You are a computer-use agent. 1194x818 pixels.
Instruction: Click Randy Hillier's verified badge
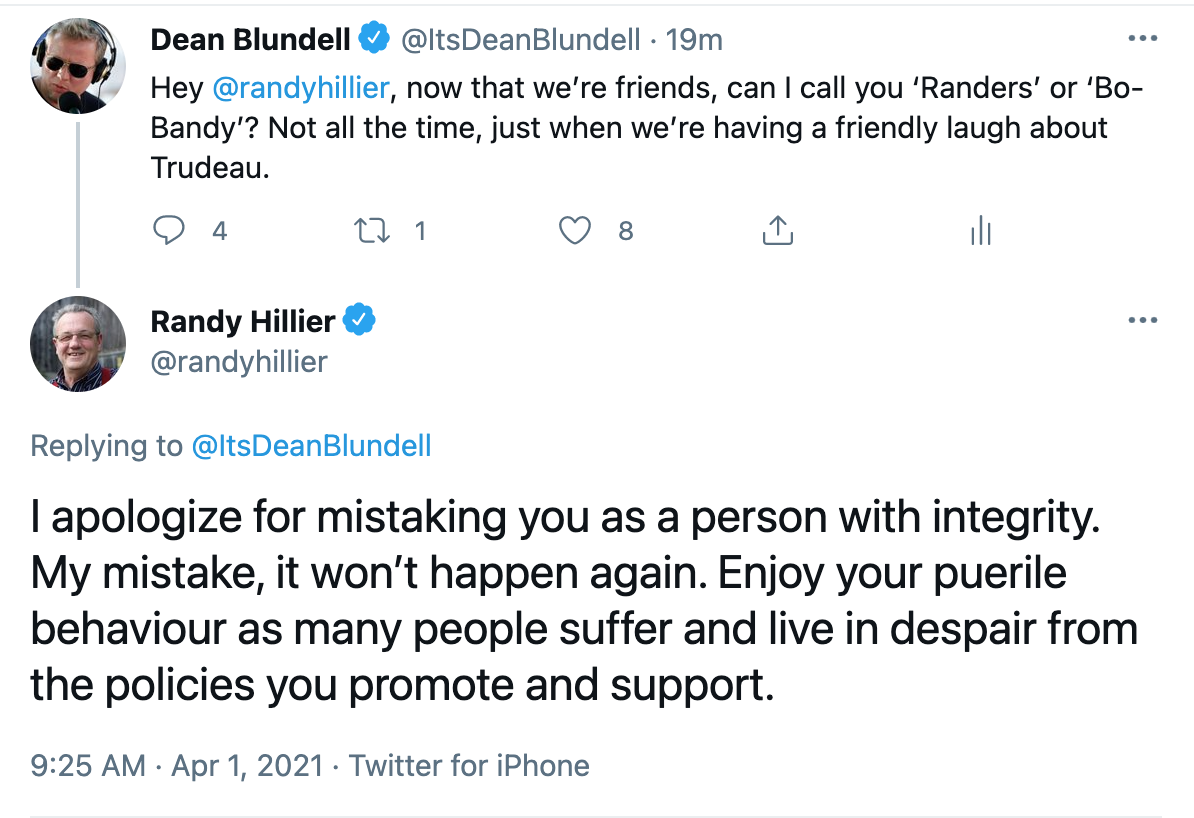pyautogui.click(x=359, y=320)
